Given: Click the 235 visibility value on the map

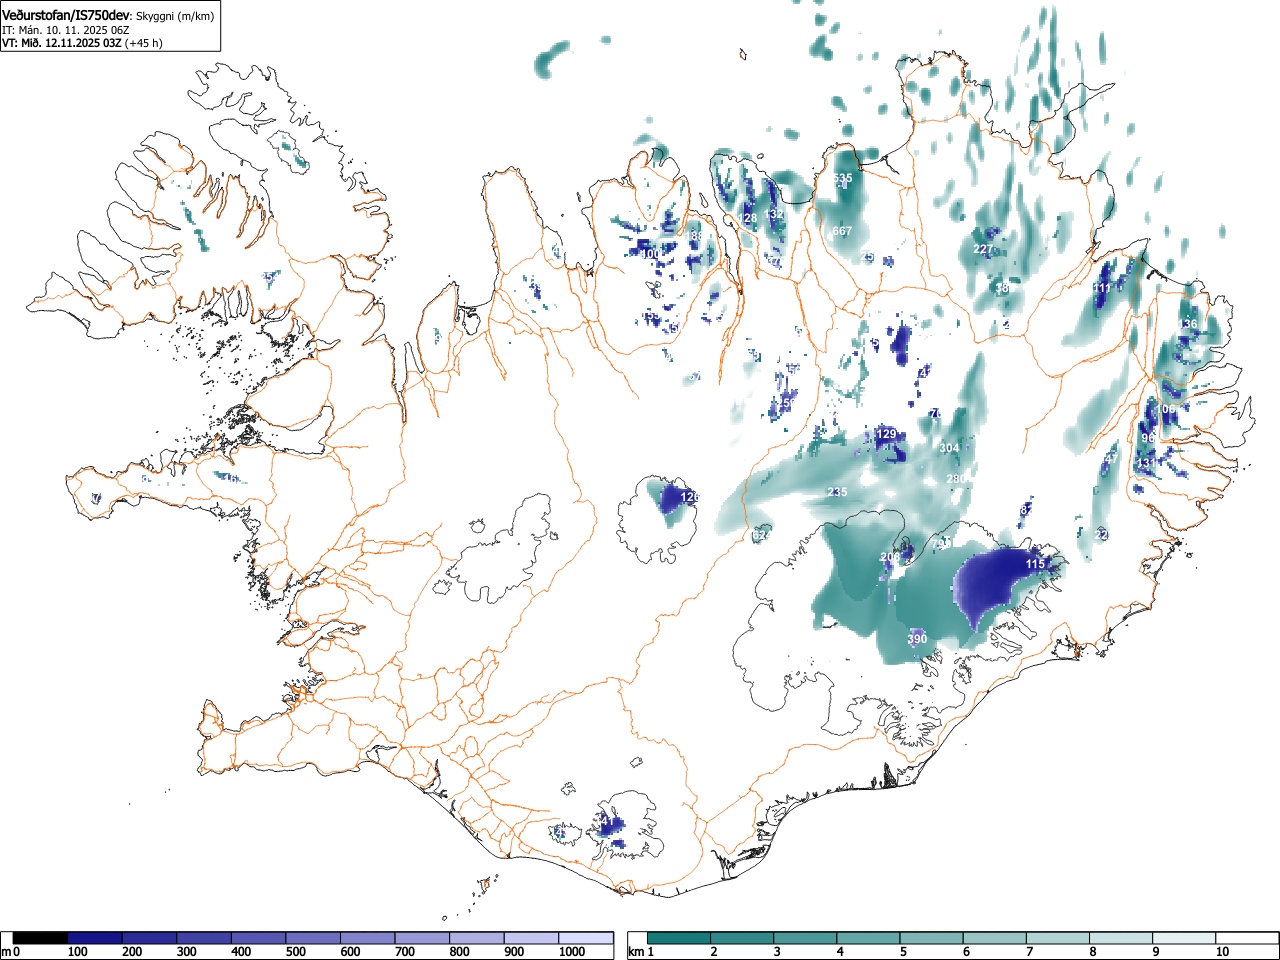Looking at the screenshot, I should pyautogui.click(x=837, y=492).
